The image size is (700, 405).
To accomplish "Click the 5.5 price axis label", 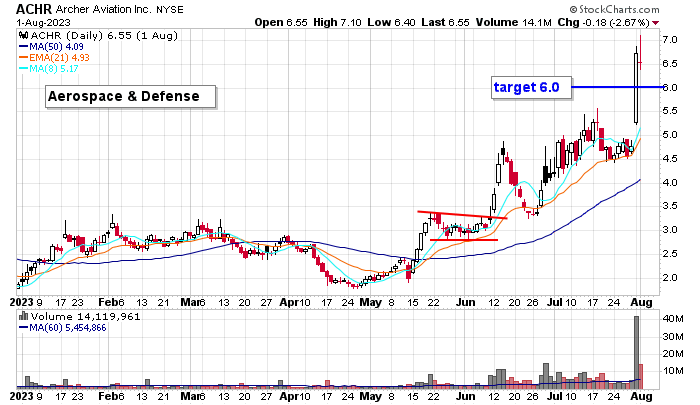I will tap(670, 111).
